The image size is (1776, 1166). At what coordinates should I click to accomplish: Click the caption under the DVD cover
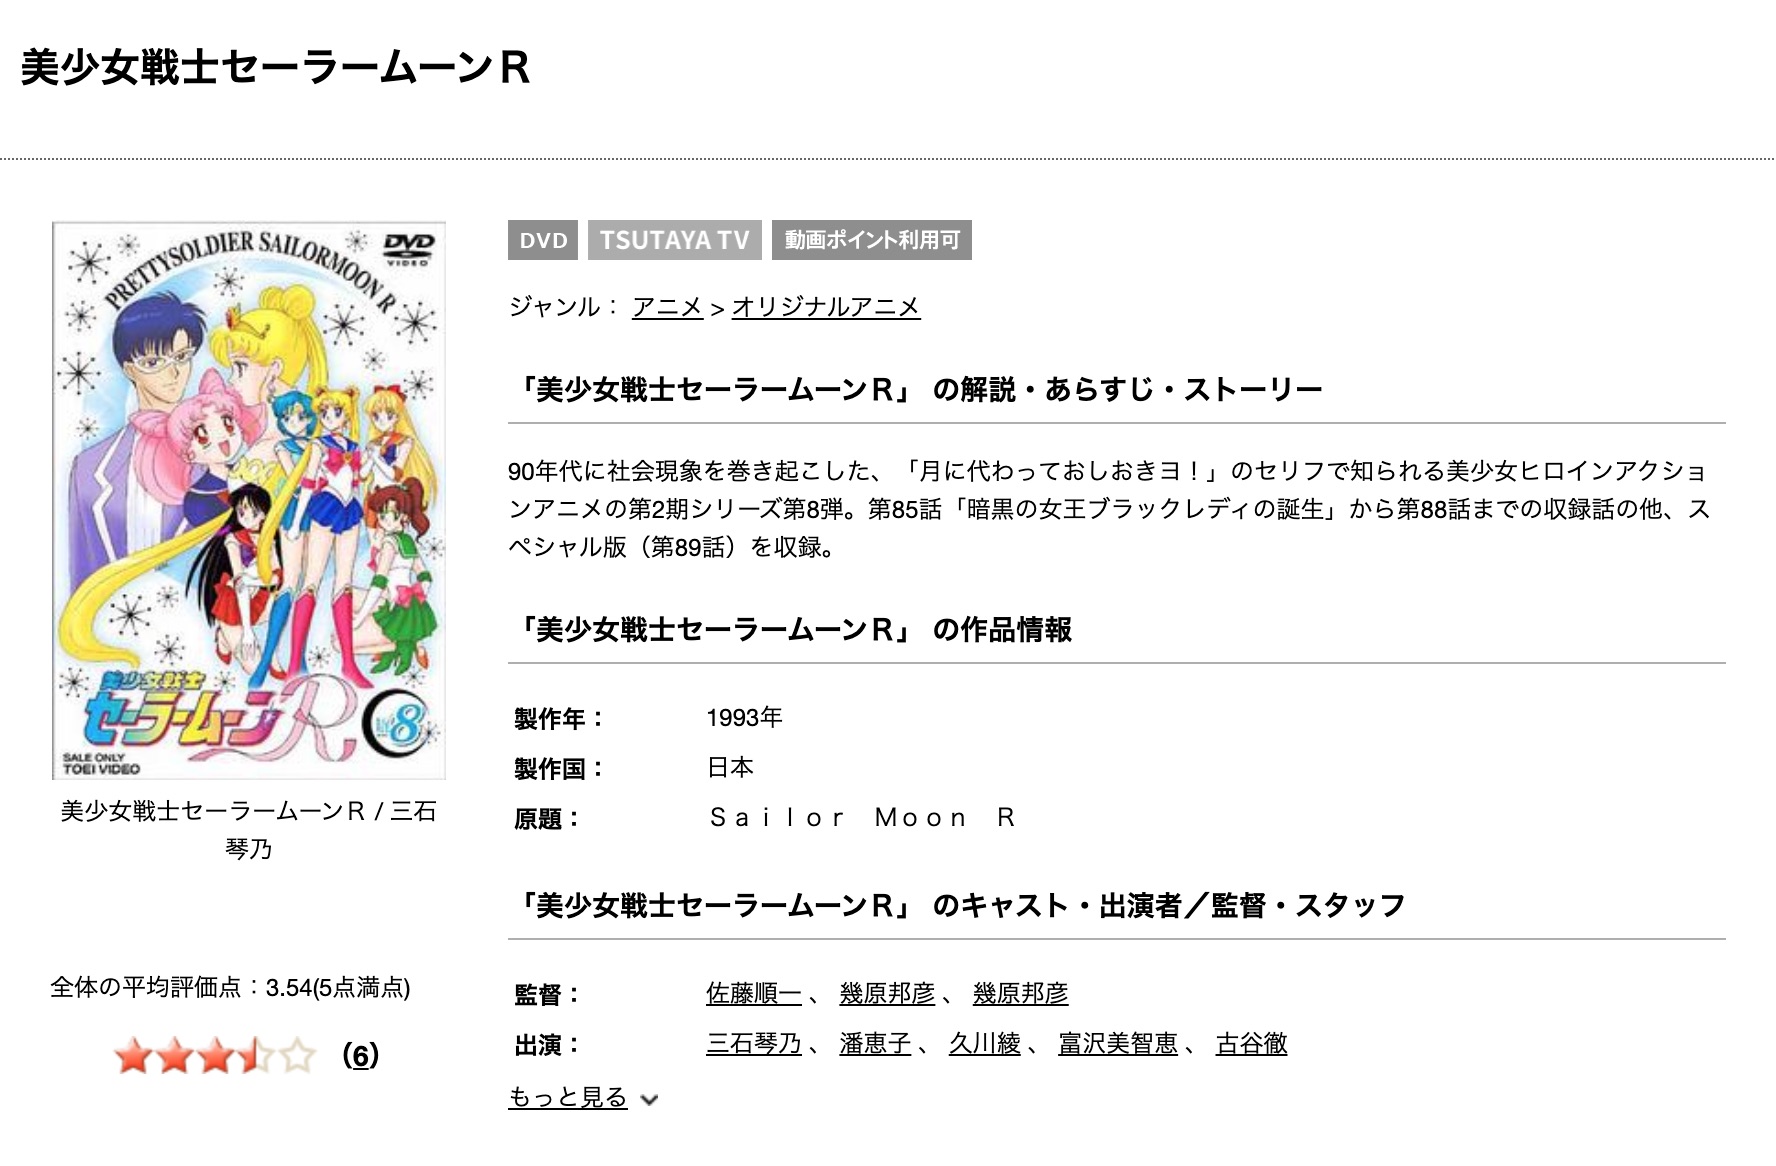point(249,829)
